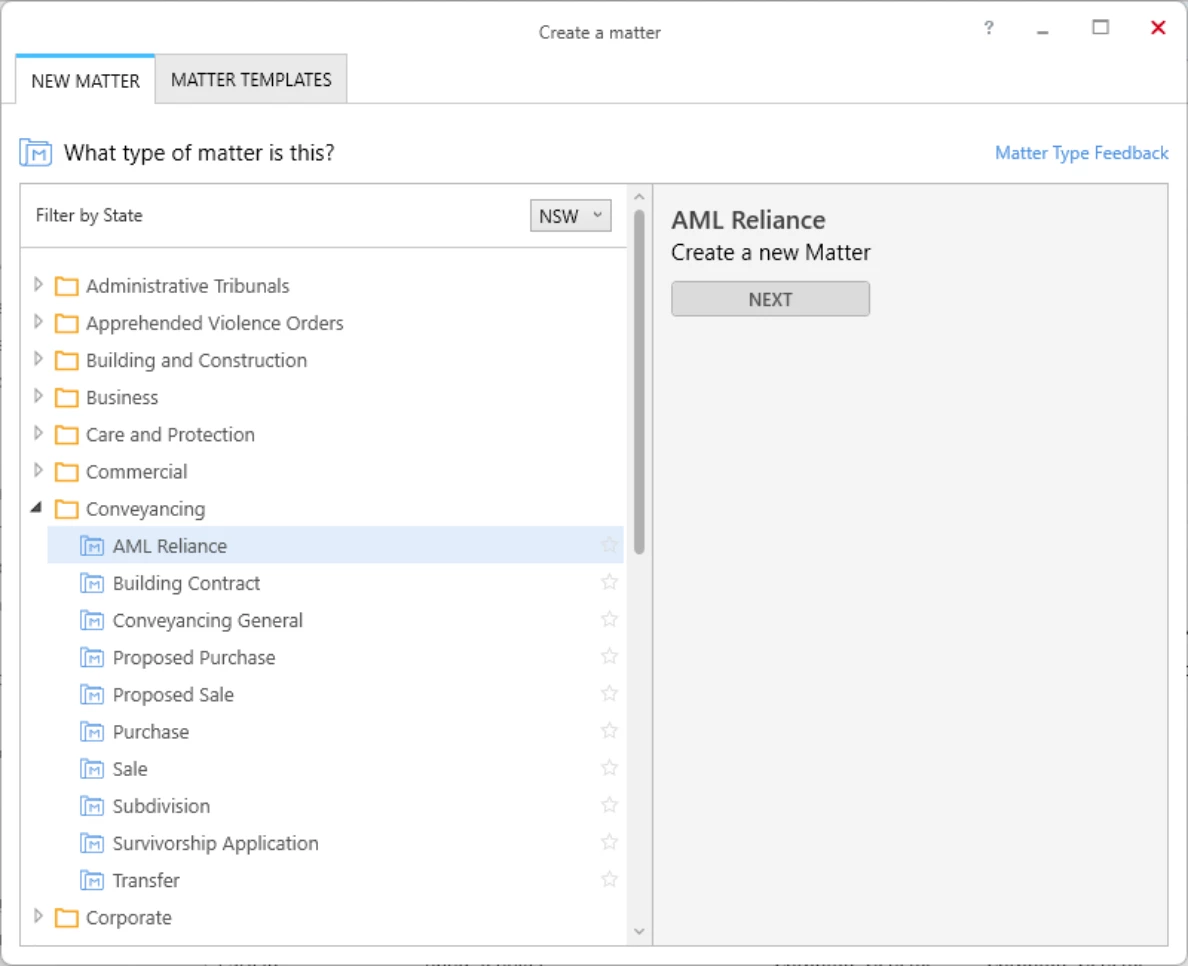The image size is (1188, 966).
Task: Click the scroll down arrow of the list
Action: tap(639, 932)
